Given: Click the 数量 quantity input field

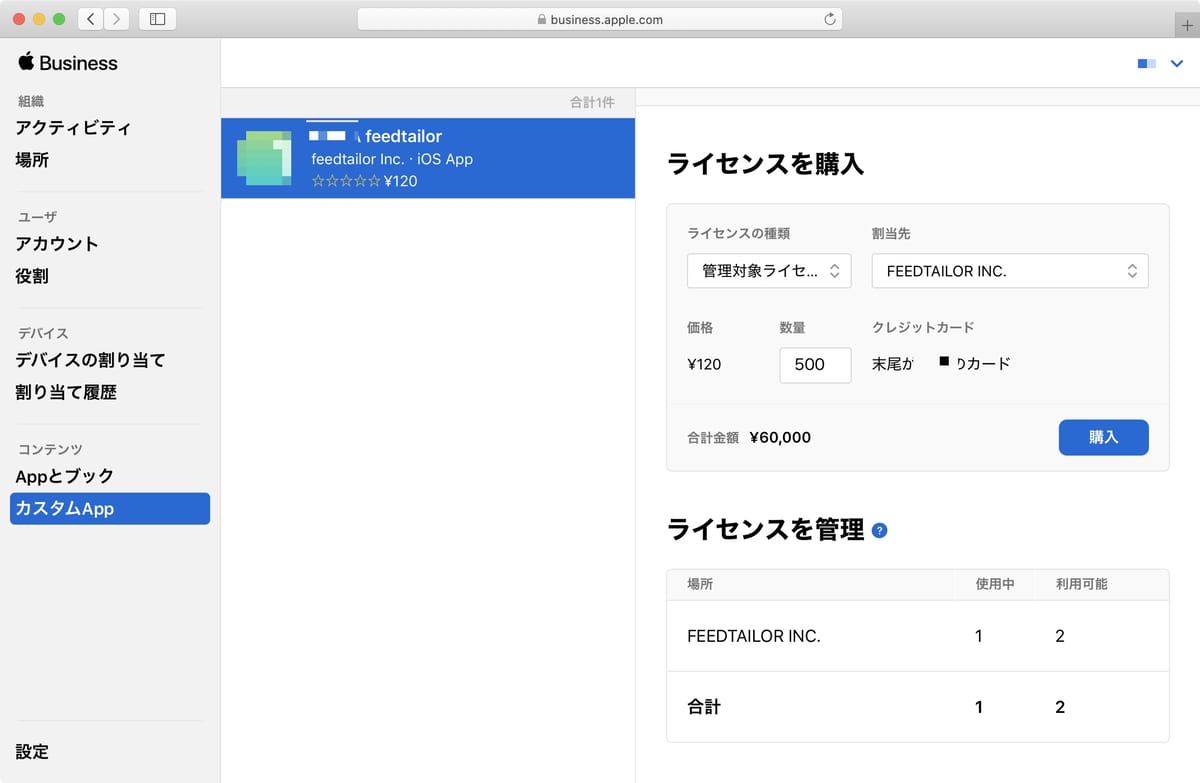Looking at the screenshot, I should pos(815,365).
